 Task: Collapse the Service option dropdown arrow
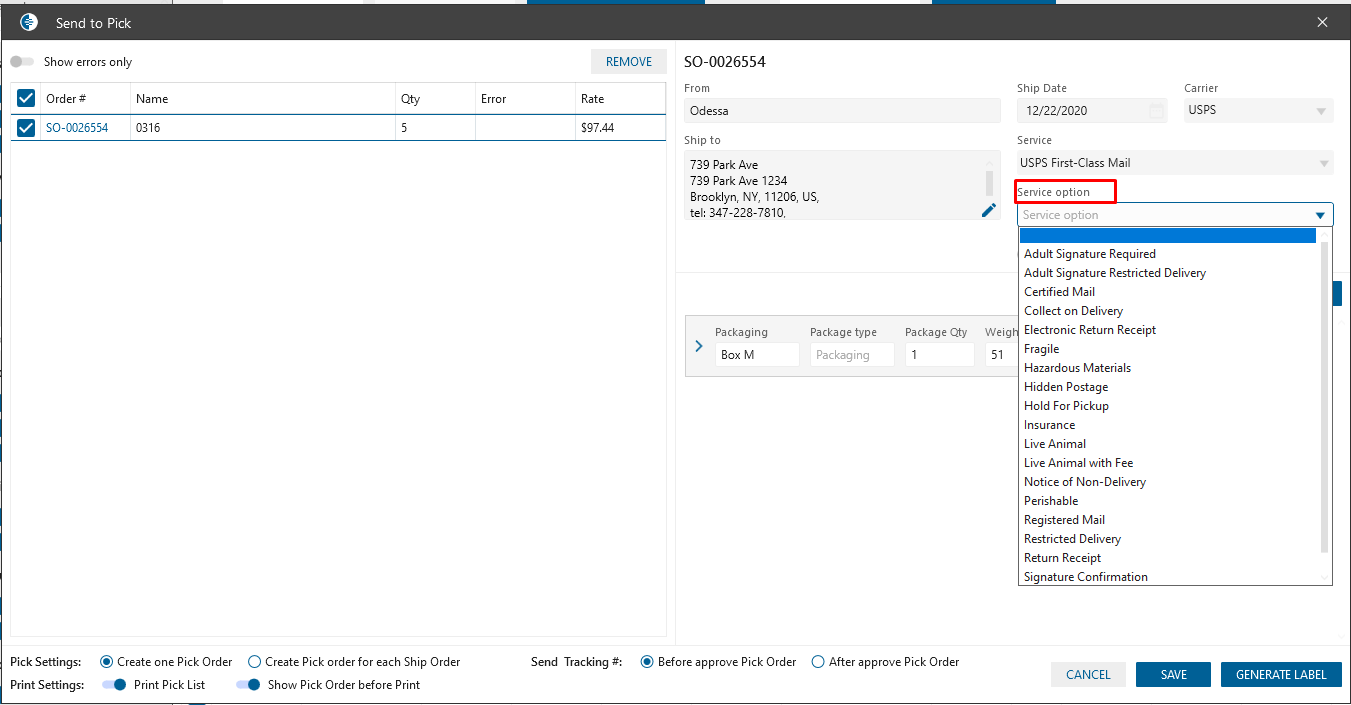tap(1320, 215)
